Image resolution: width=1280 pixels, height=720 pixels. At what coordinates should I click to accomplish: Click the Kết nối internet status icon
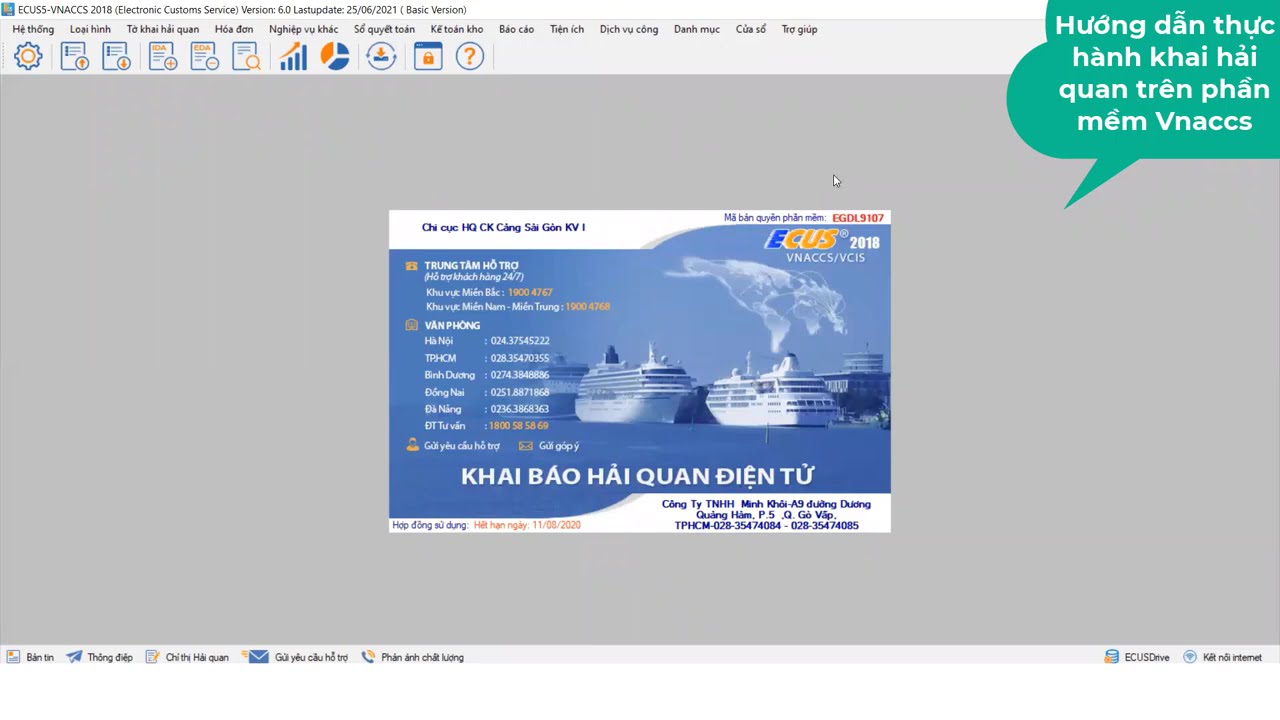click(1190, 657)
